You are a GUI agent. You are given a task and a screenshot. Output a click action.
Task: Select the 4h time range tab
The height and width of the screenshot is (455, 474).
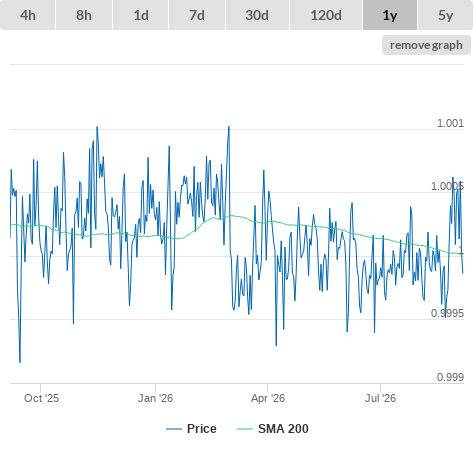click(28, 15)
